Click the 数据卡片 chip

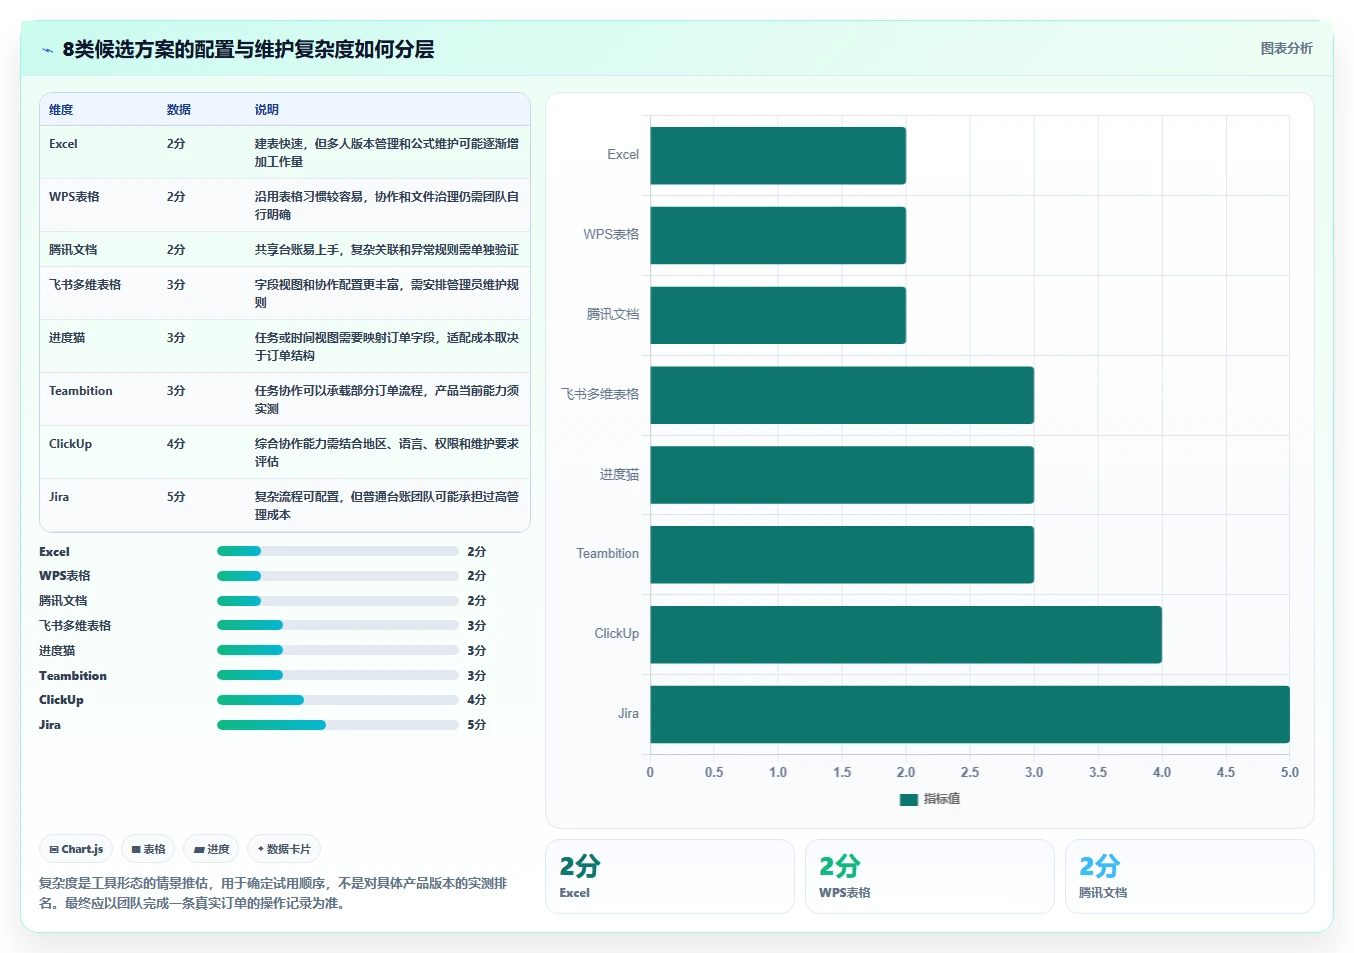[x=284, y=849]
